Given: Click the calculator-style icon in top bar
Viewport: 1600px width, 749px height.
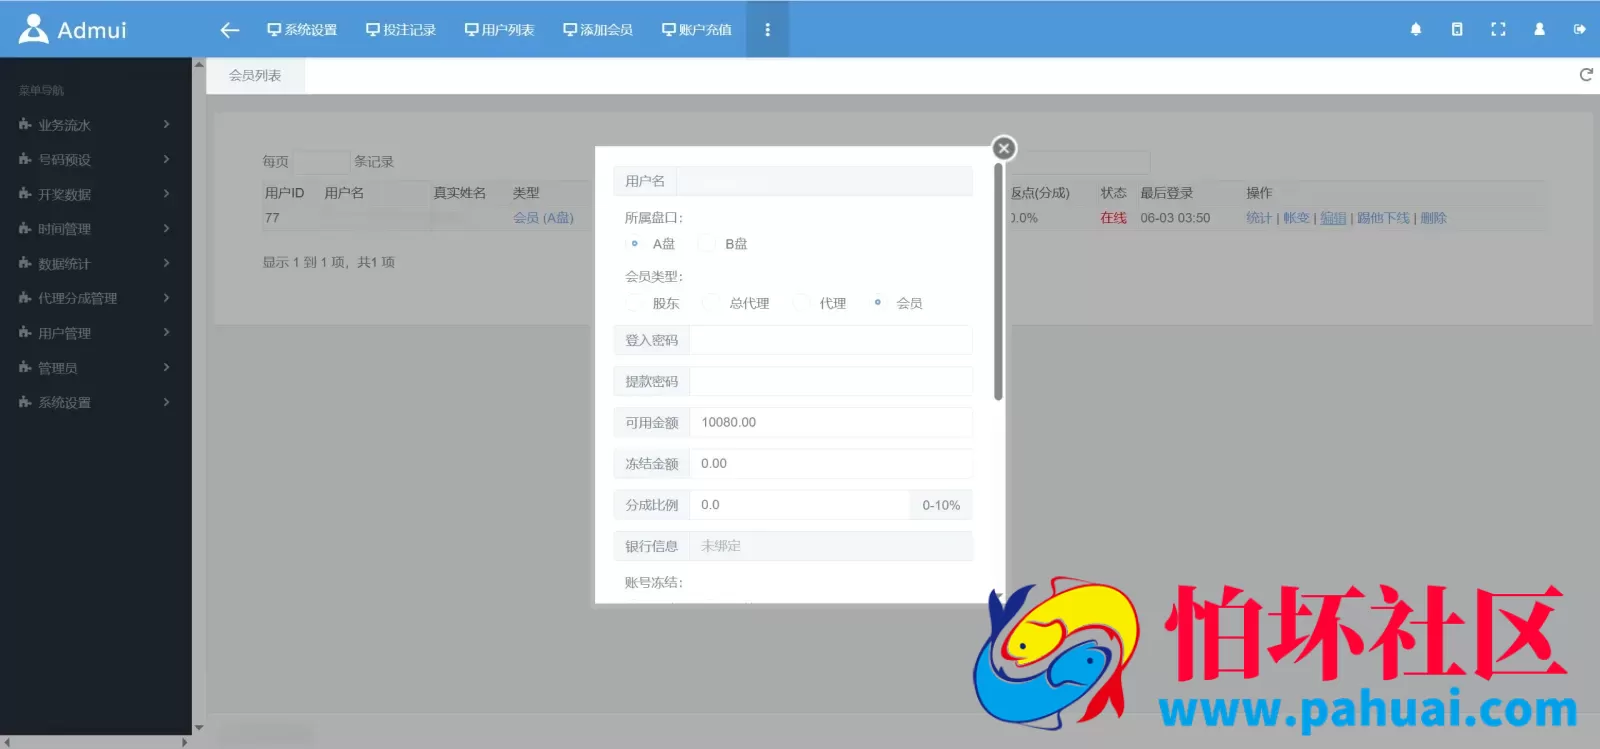Looking at the screenshot, I should click(x=1457, y=29).
